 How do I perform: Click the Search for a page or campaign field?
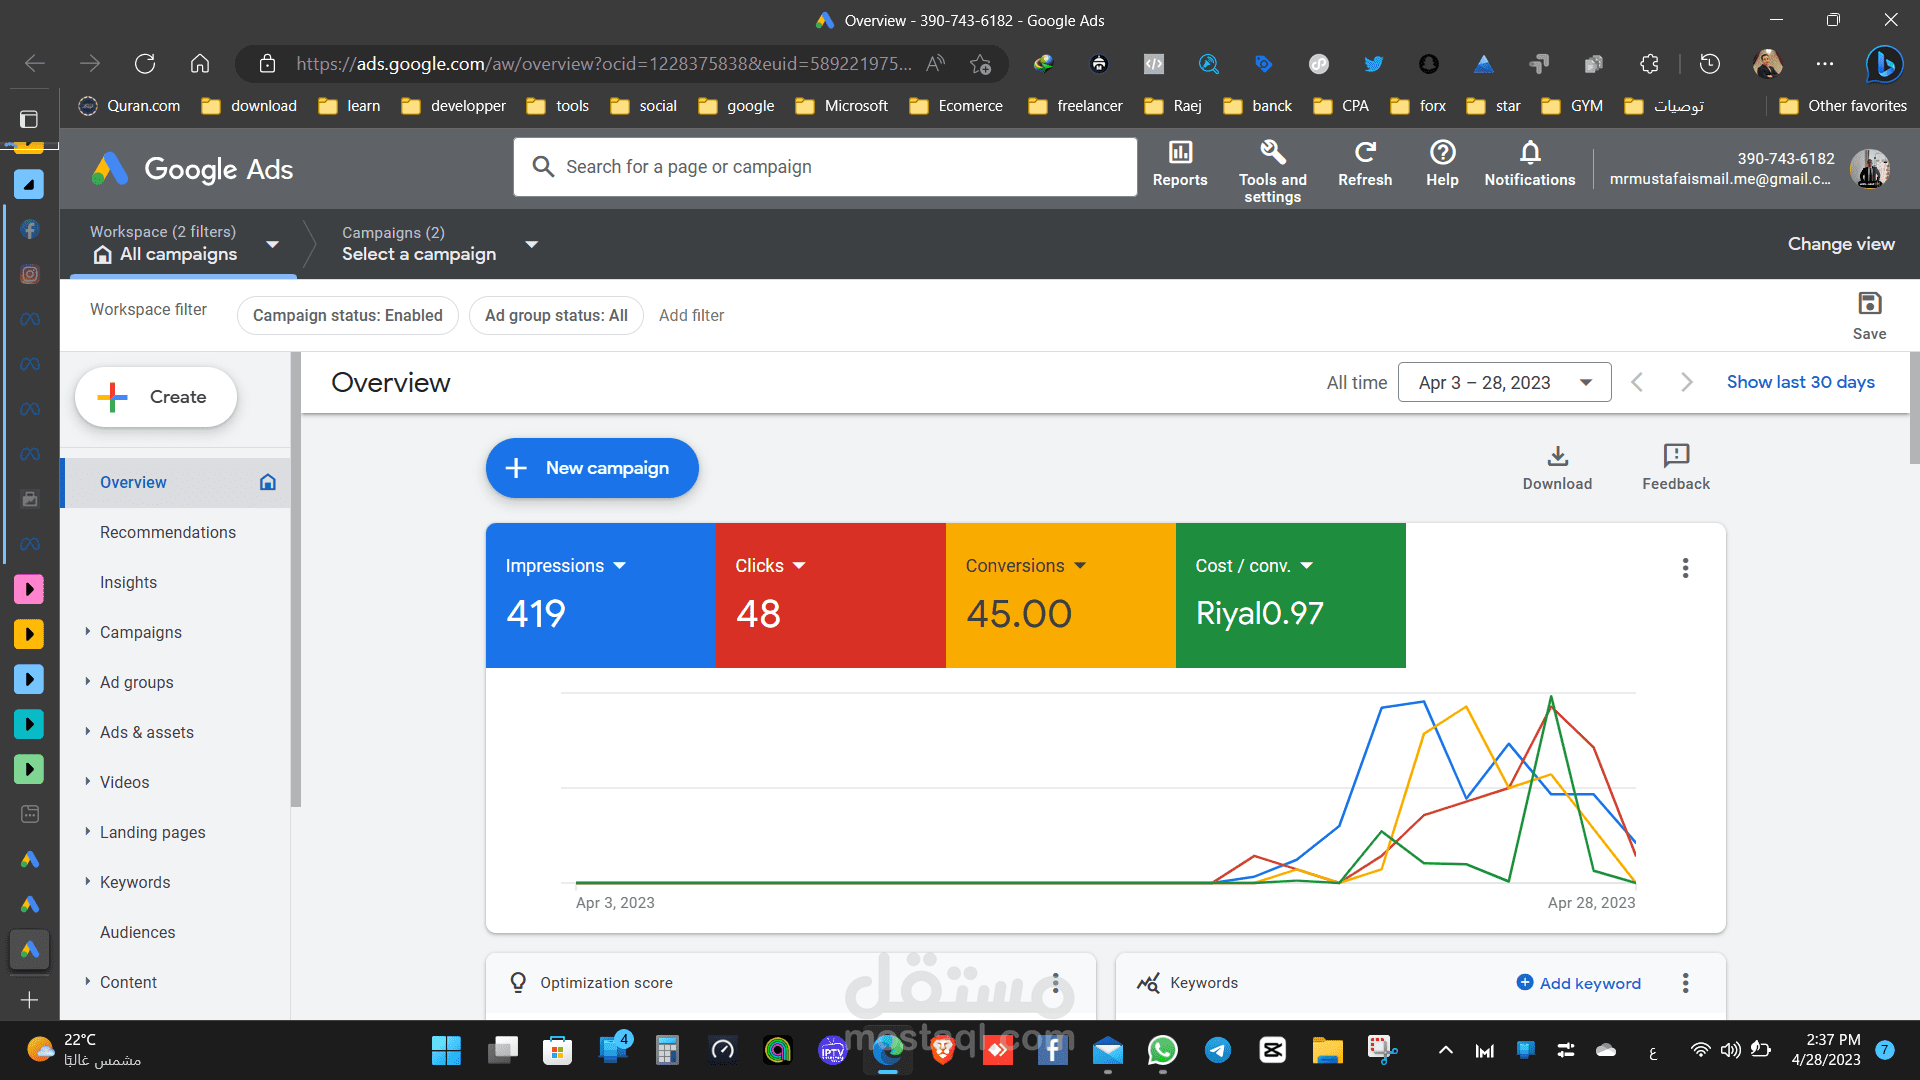pyautogui.click(x=825, y=167)
